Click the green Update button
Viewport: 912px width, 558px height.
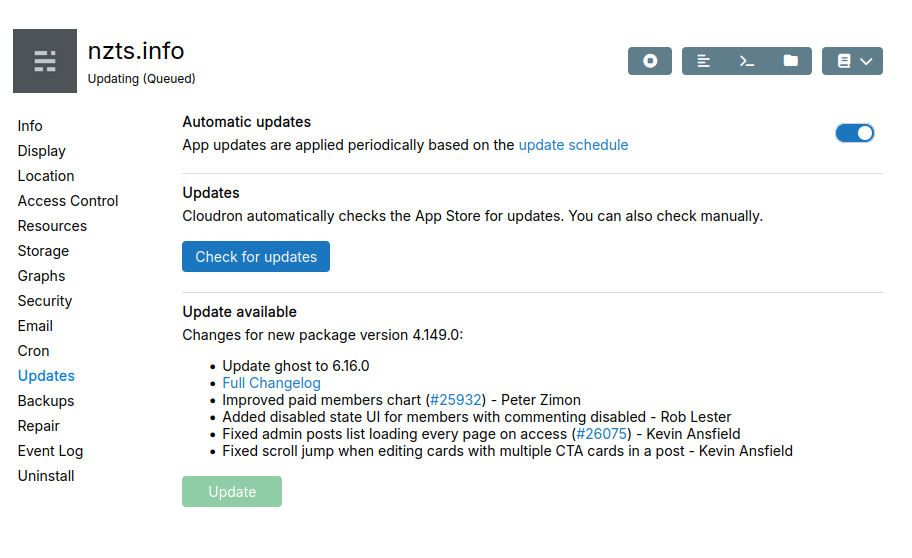[x=232, y=492]
